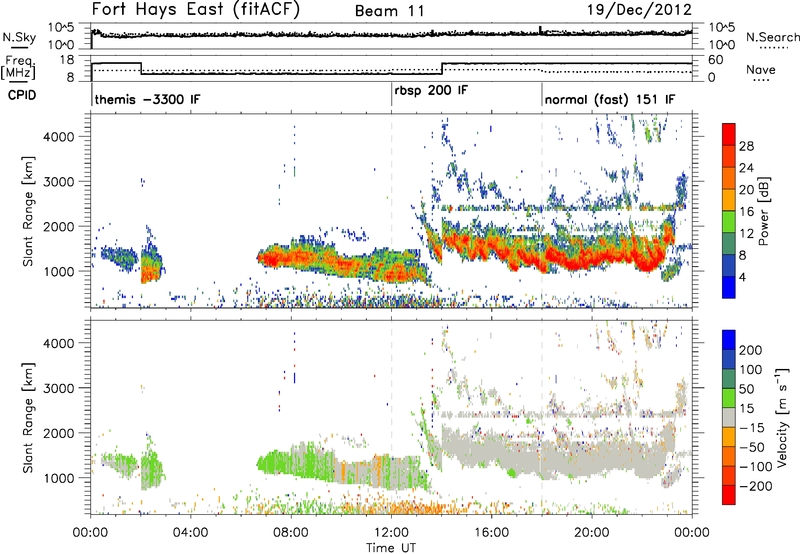
Task: Click the 'CPID' row label
Action: tap(22, 95)
